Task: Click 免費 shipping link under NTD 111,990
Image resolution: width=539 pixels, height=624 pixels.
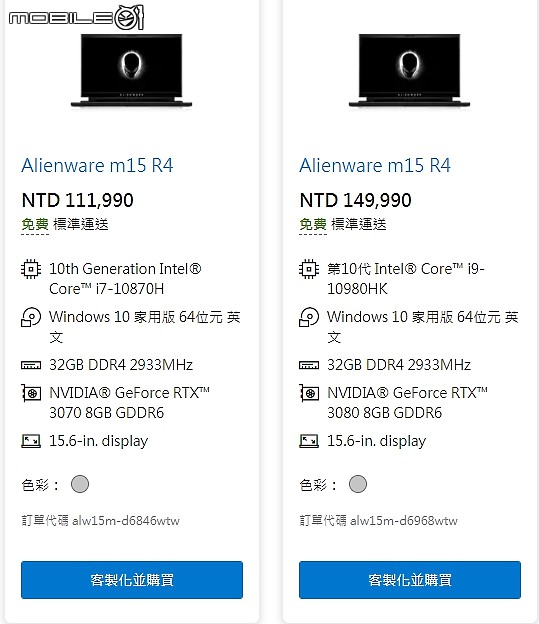Action: point(35,224)
